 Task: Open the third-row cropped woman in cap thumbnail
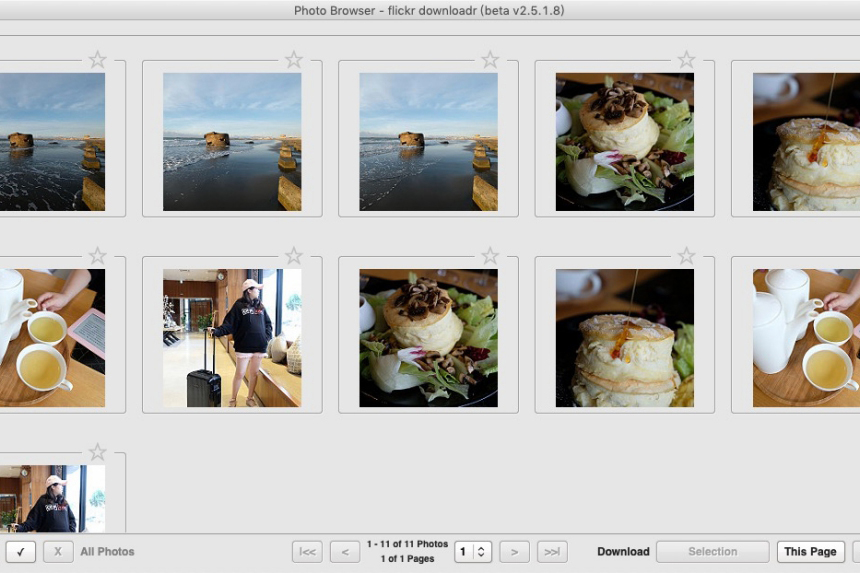coord(52,498)
